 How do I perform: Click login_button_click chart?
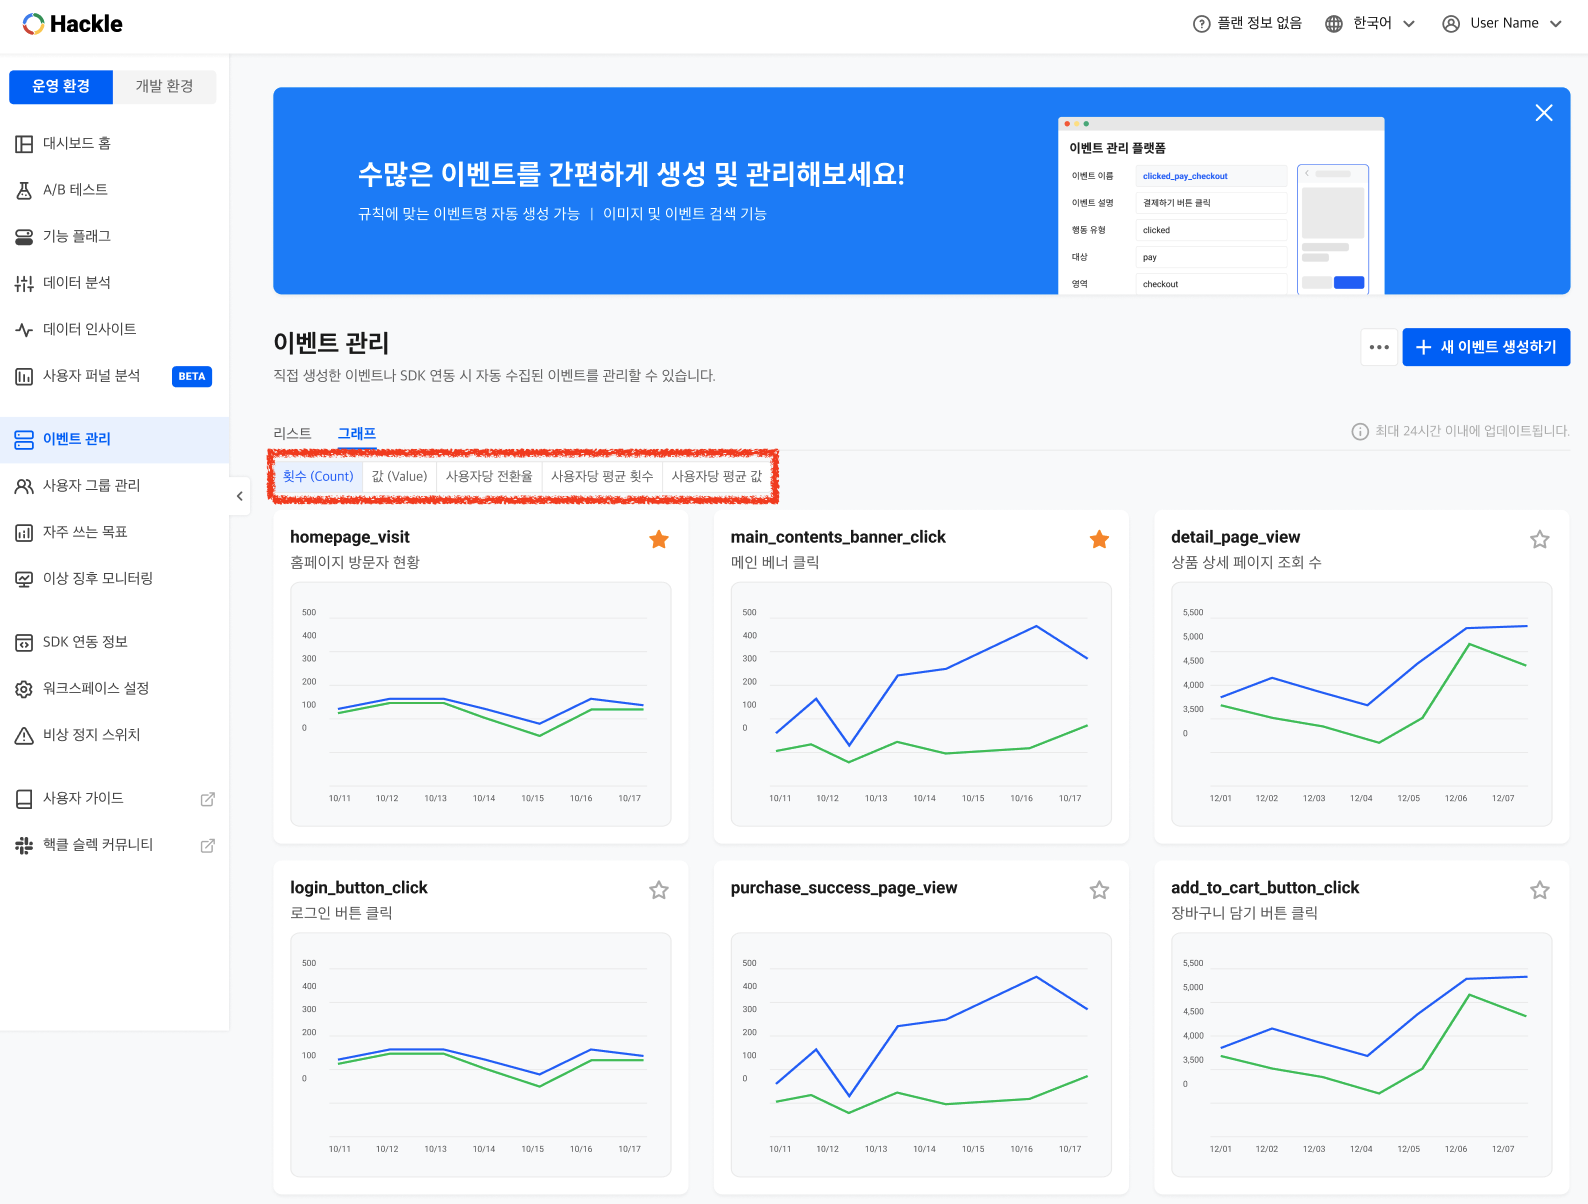pos(481,1055)
